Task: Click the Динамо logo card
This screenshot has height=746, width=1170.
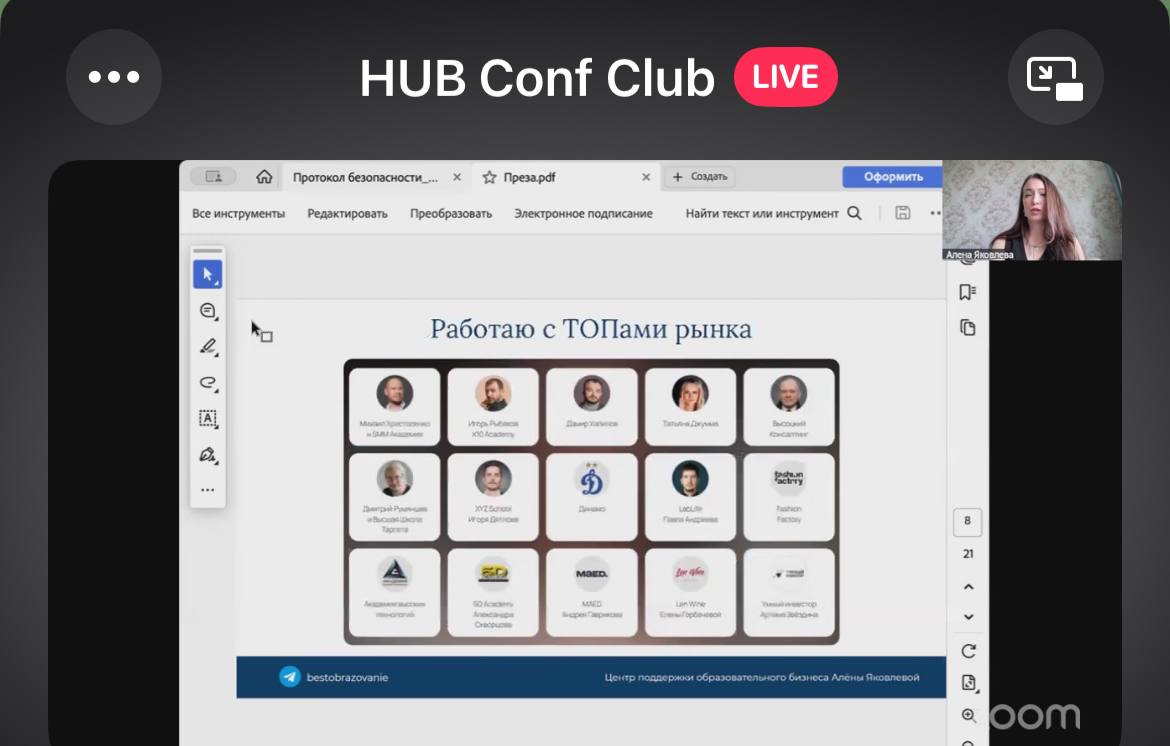Action: pos(592,497)
